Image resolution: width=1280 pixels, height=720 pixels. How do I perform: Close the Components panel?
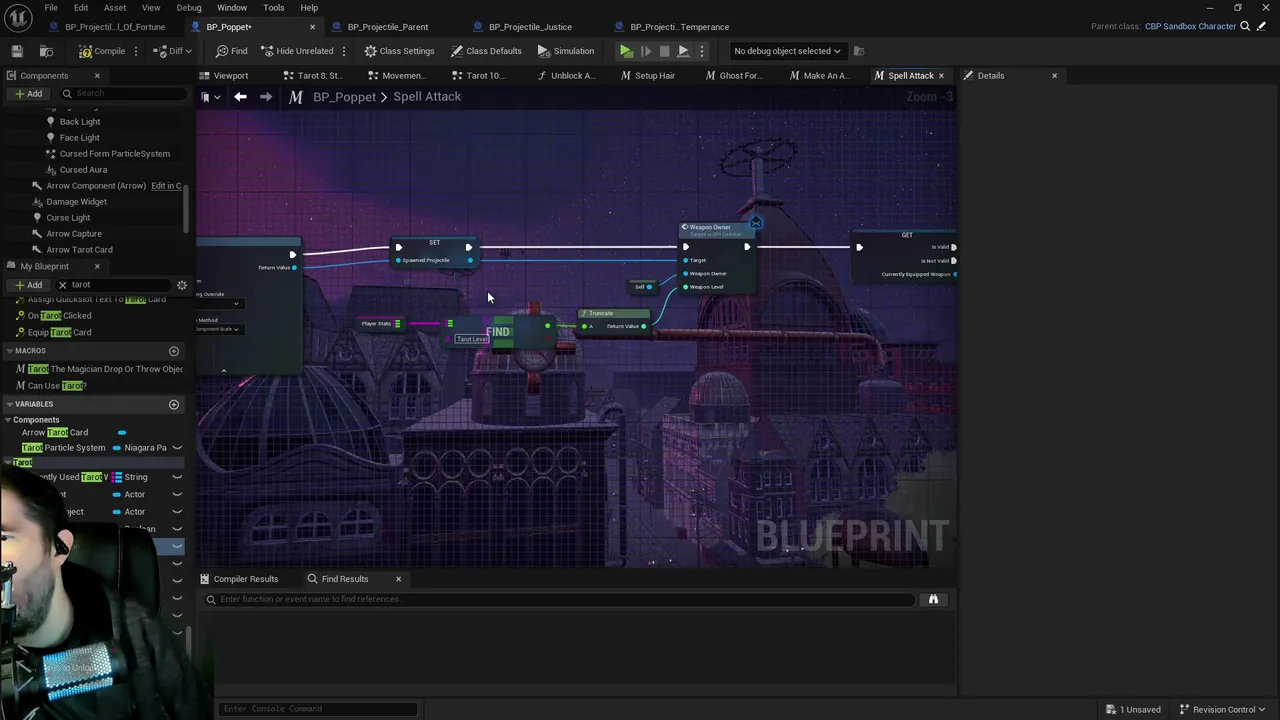(x=97, y=76)
